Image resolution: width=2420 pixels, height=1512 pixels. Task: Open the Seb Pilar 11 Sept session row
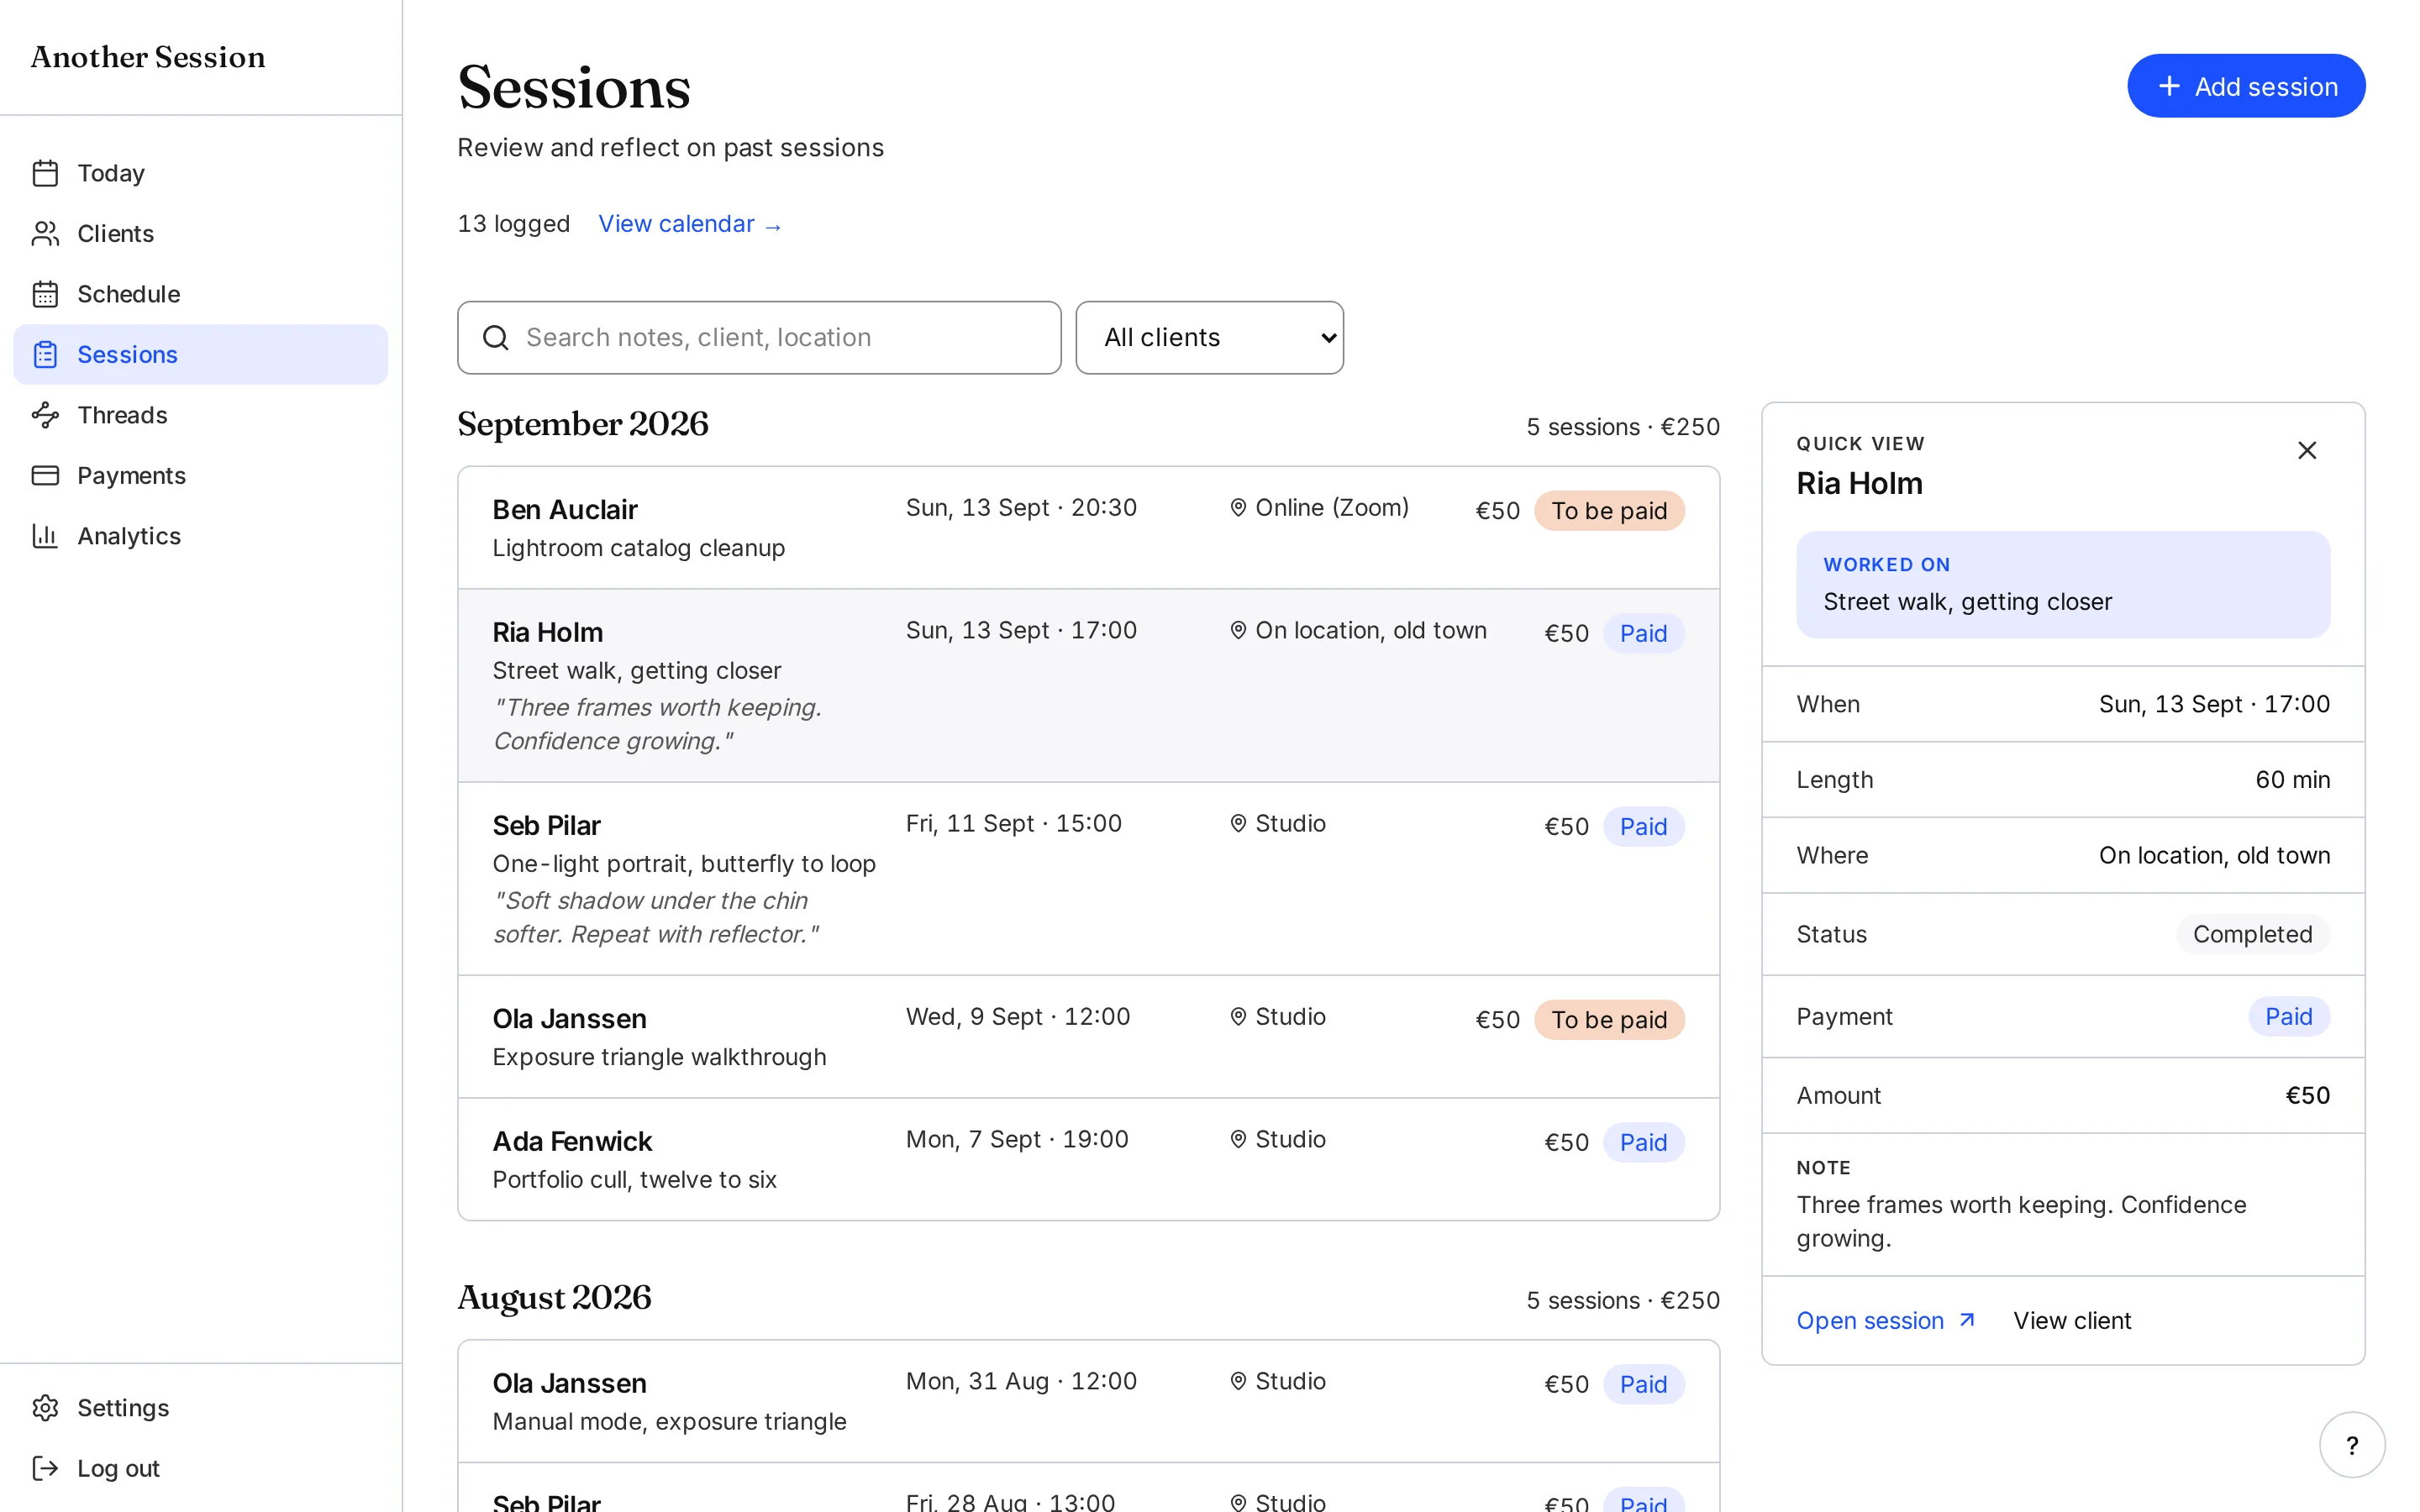1088,879
